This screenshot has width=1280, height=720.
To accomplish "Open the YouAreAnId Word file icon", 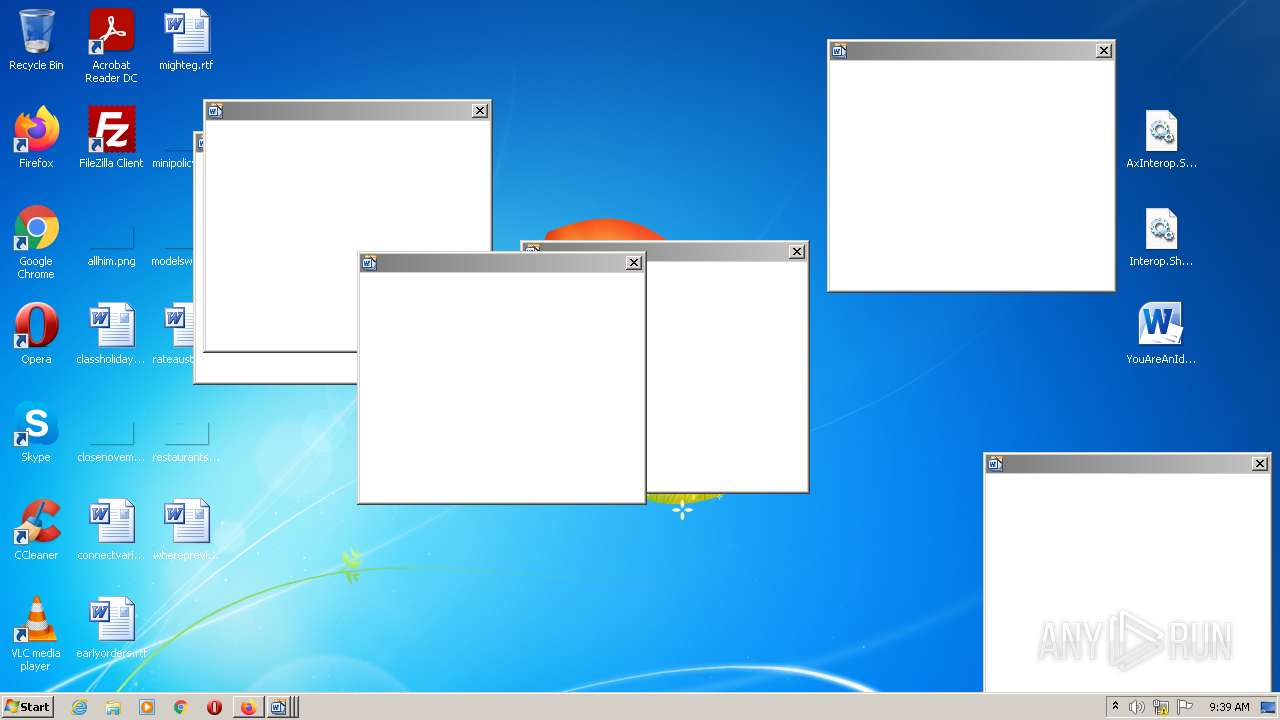I will point(1161,334).
